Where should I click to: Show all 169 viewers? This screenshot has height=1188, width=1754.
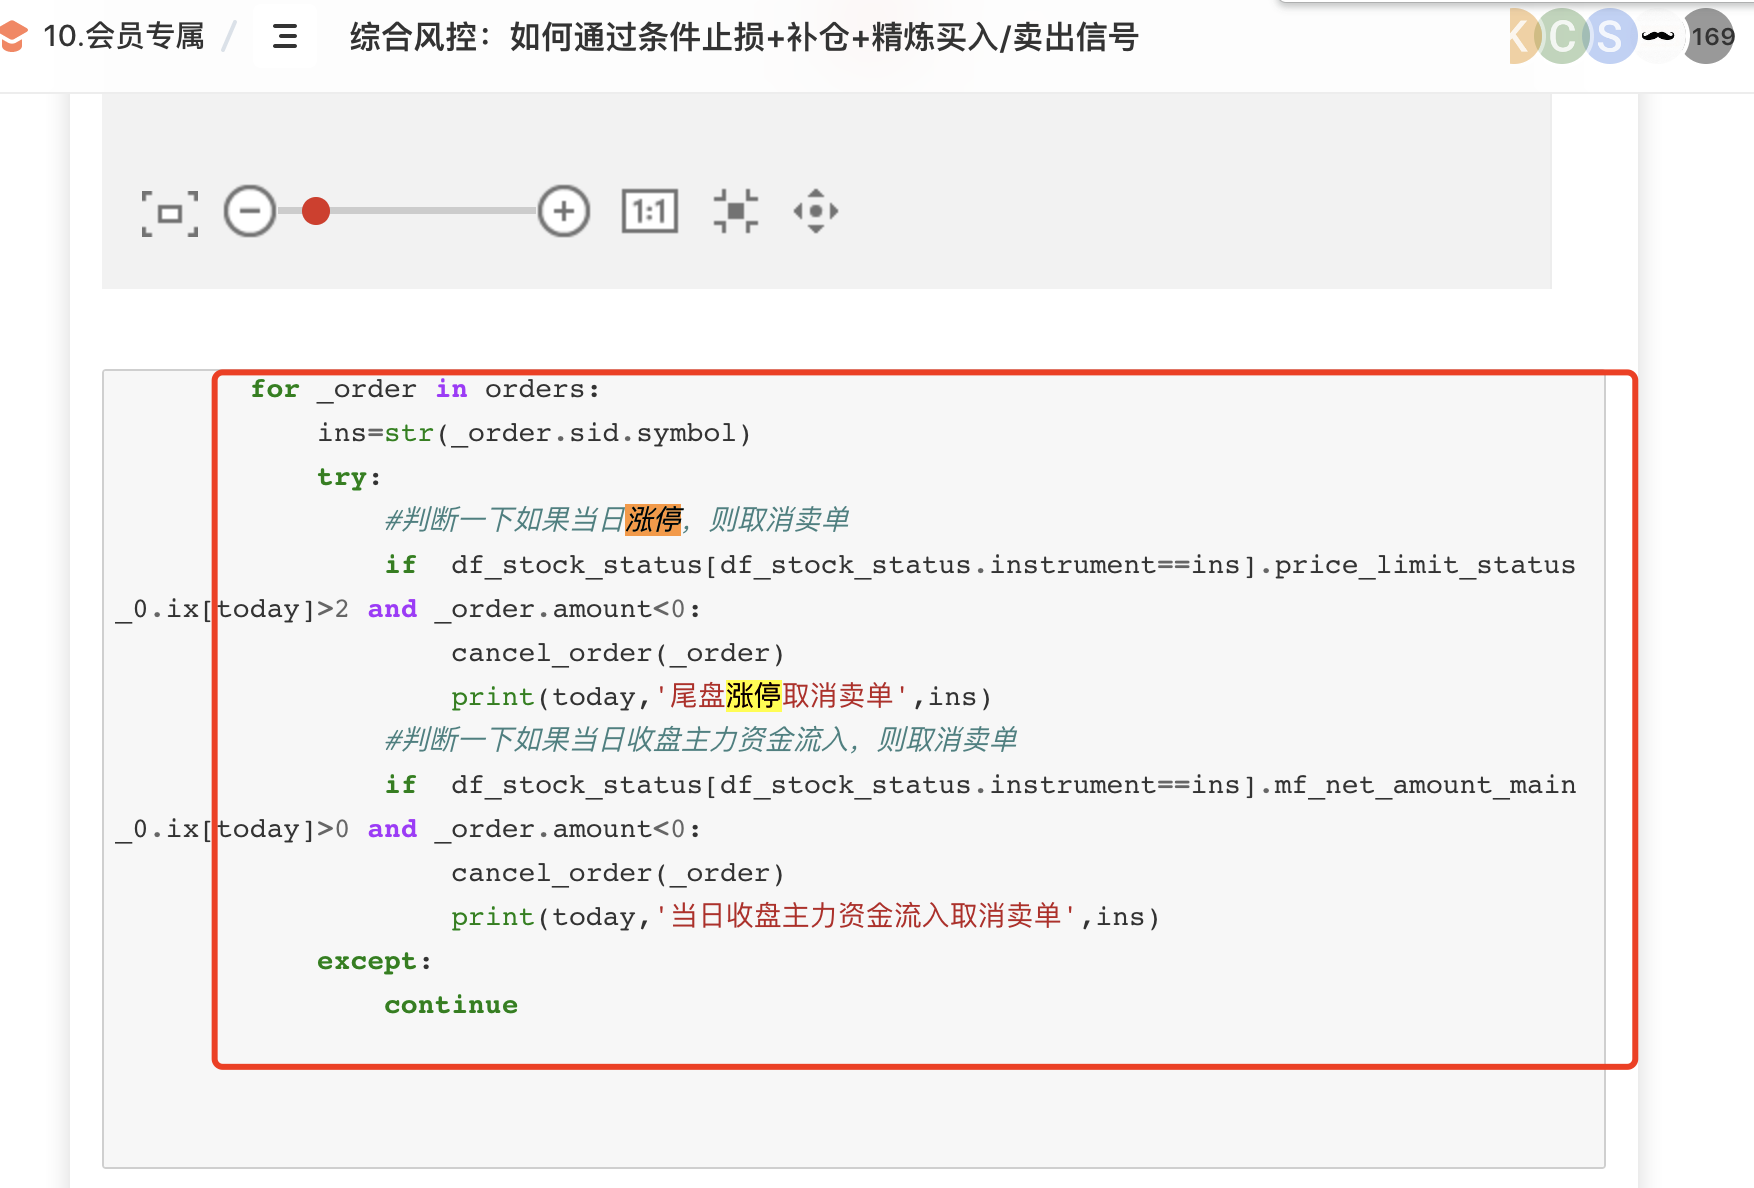coord(1711,37)
